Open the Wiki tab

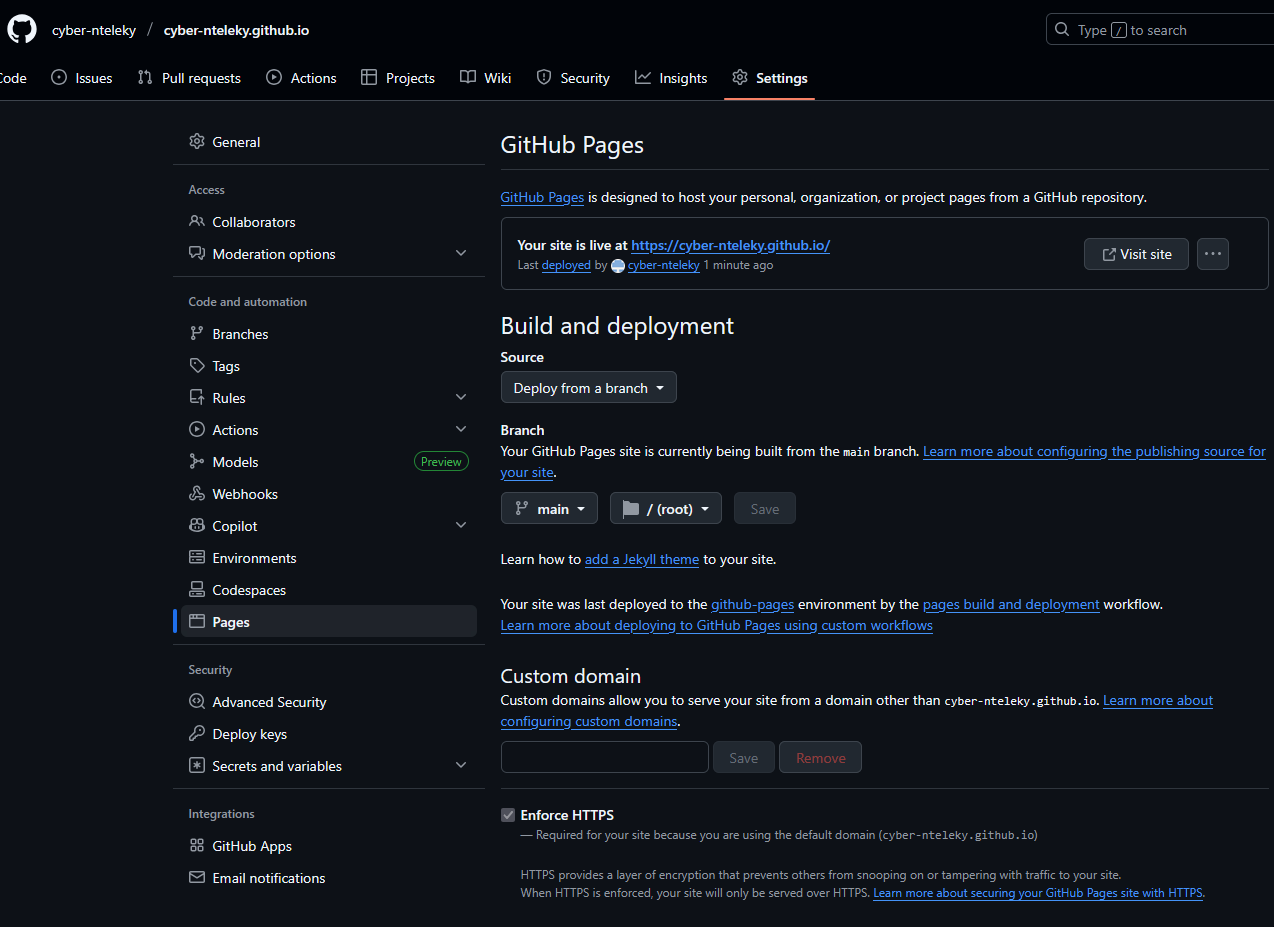coord(485,78)
